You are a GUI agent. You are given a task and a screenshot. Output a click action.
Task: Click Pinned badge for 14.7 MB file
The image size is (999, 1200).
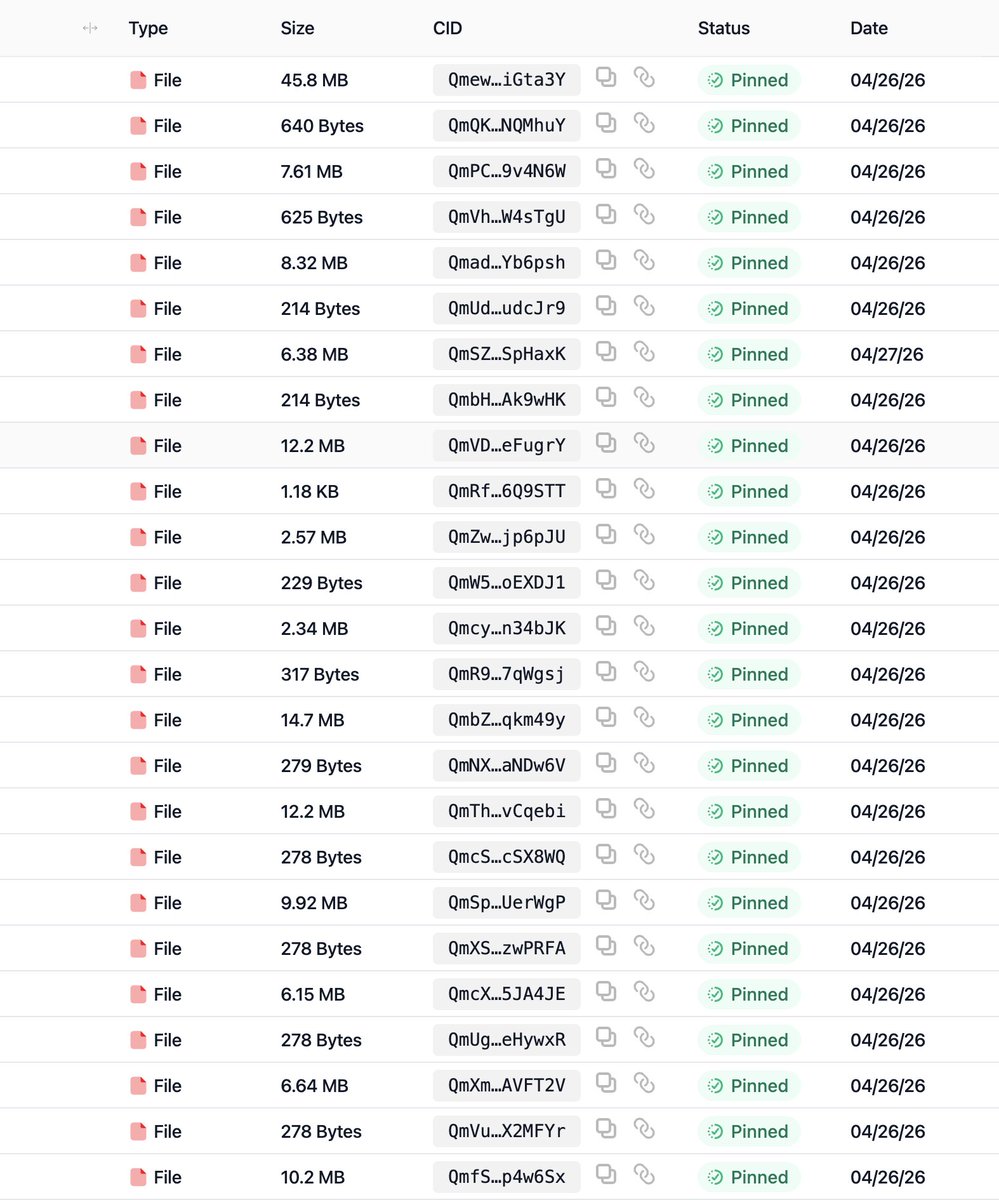[x=749, y=720]
